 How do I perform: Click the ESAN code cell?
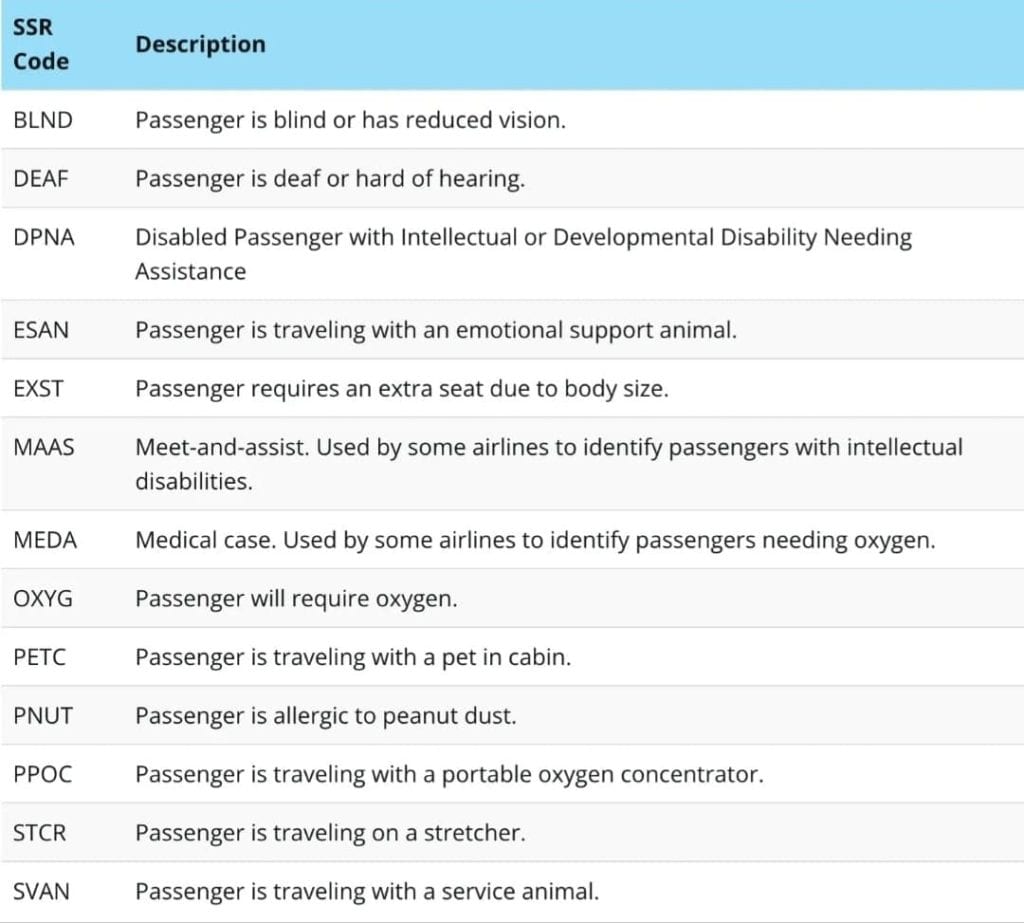pos(41,330)
